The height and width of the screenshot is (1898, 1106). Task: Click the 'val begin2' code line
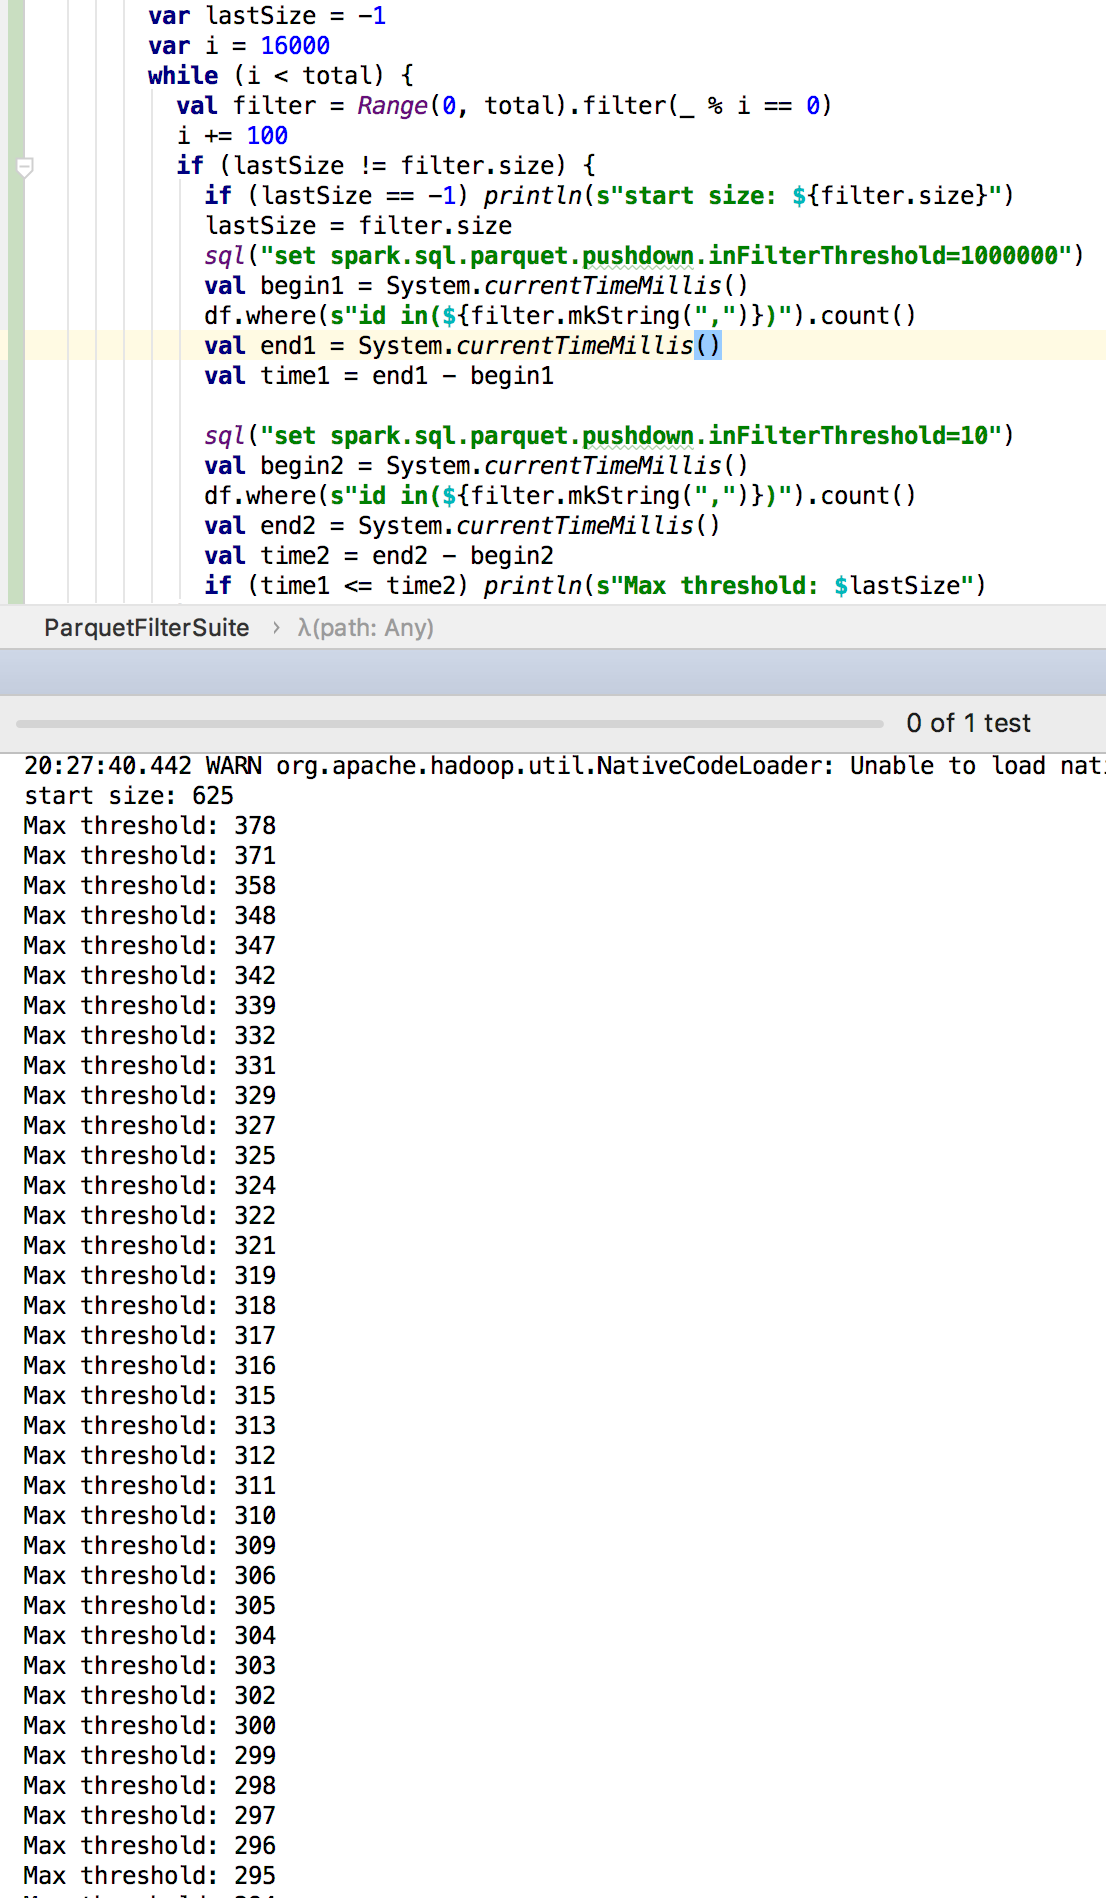point(476,466)
